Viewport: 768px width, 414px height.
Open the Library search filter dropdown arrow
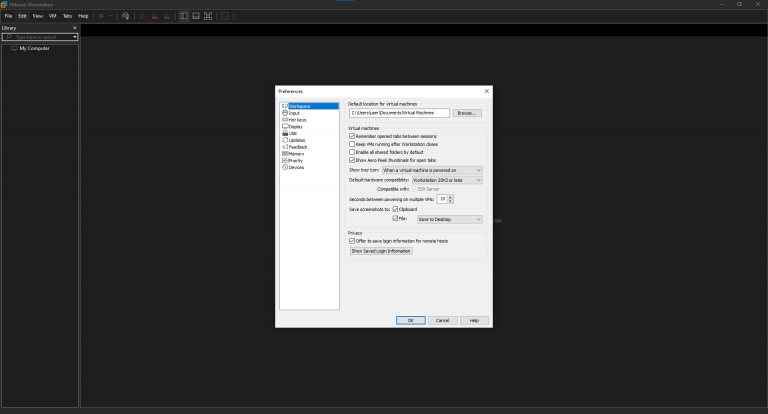coord(75,37)
